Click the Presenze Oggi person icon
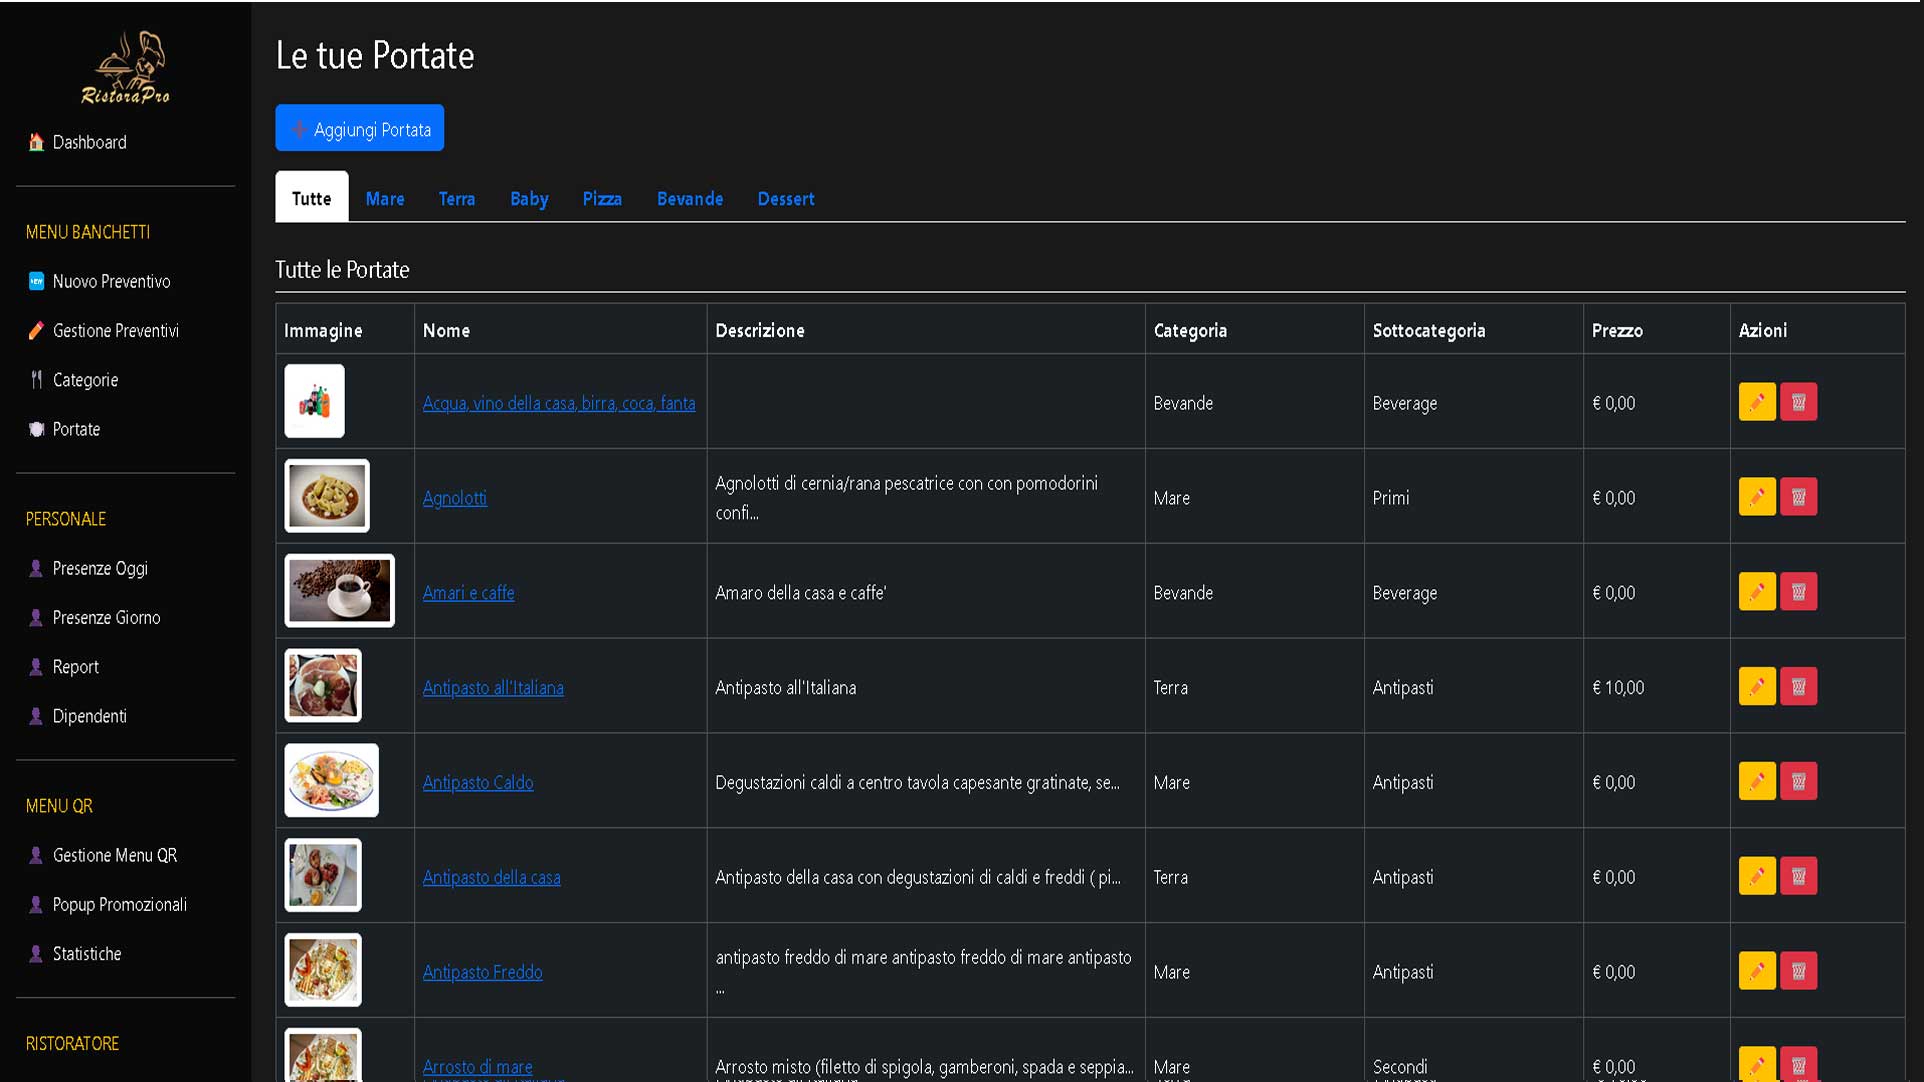This screenshot has height=1082, width=1924. coord(36,568)
